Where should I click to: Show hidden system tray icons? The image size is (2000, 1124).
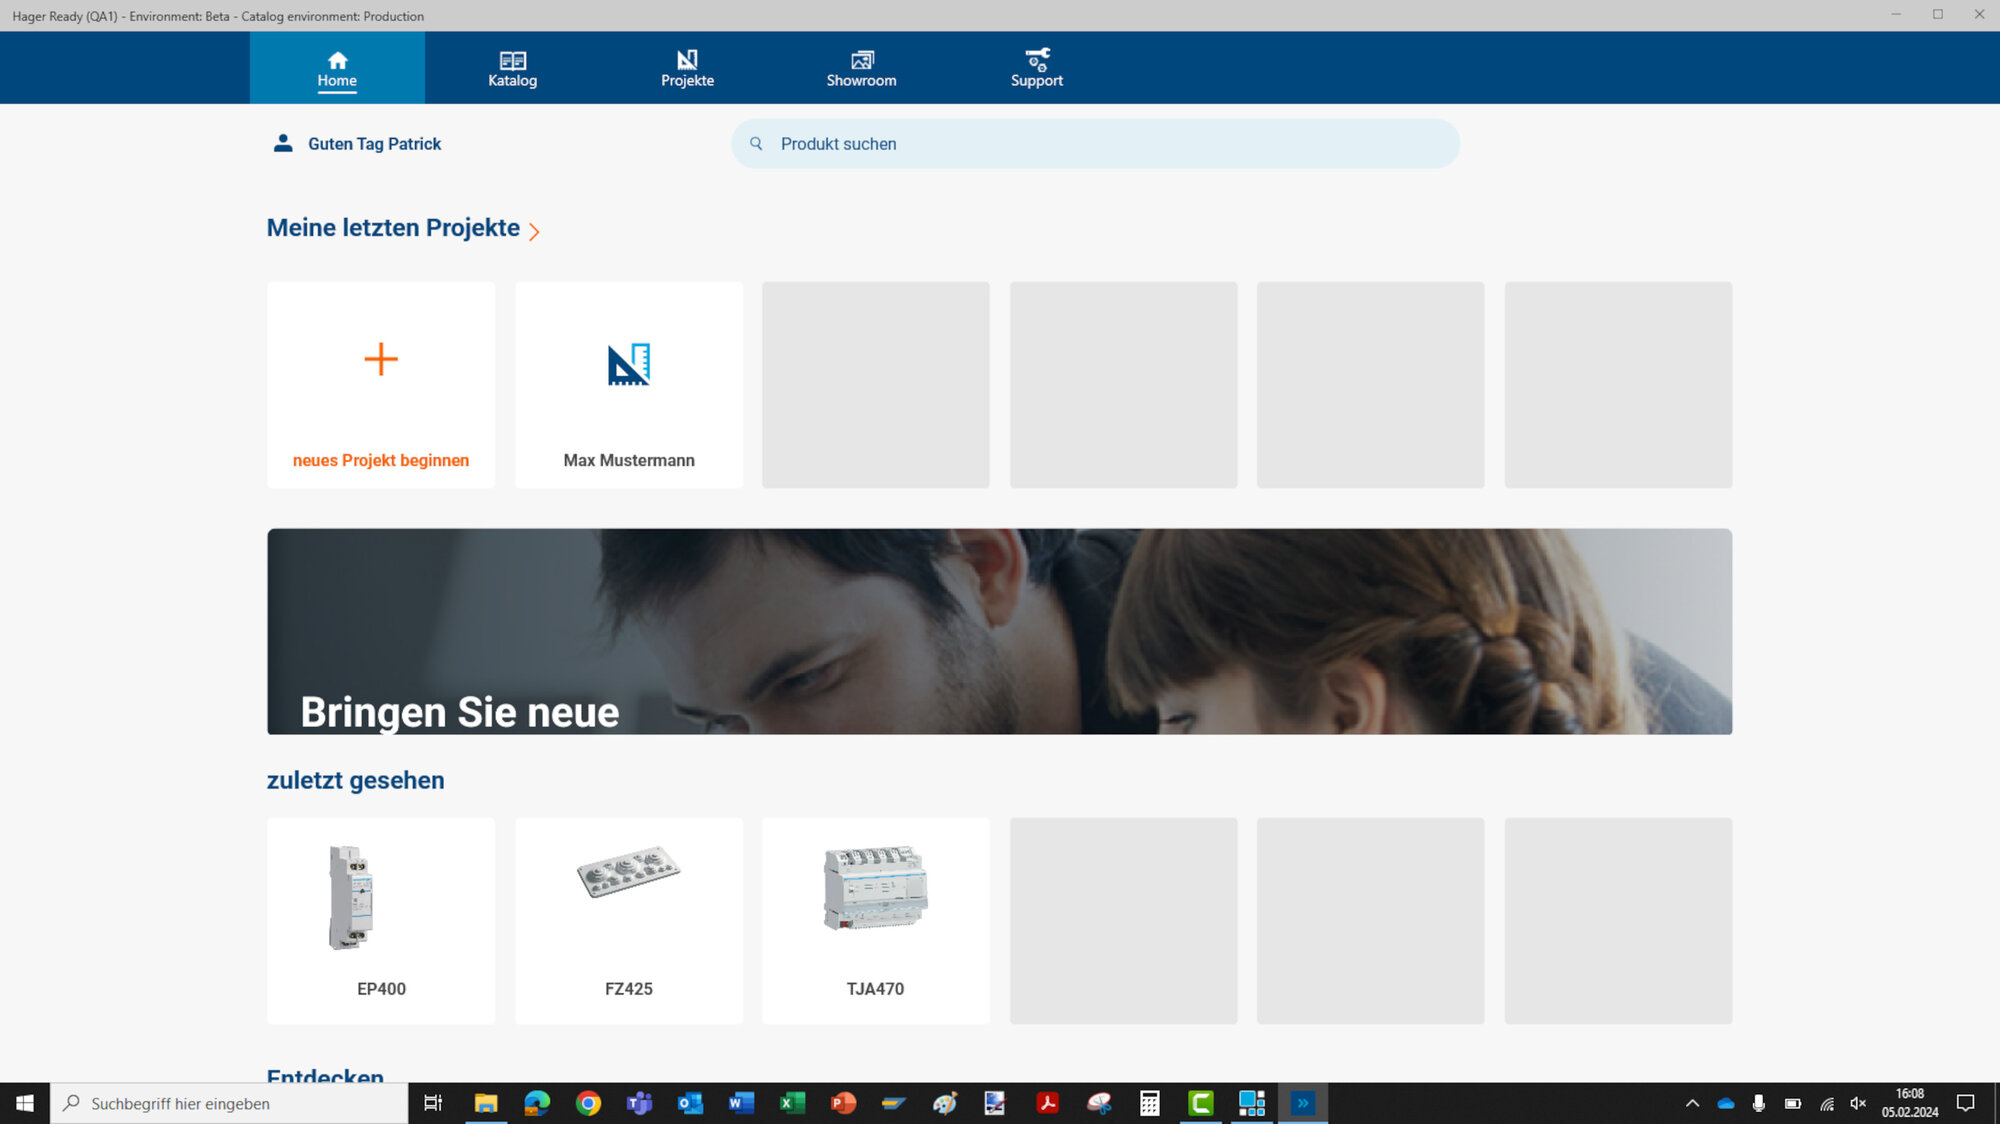pyautogui.click(x=1692, y=1103)
